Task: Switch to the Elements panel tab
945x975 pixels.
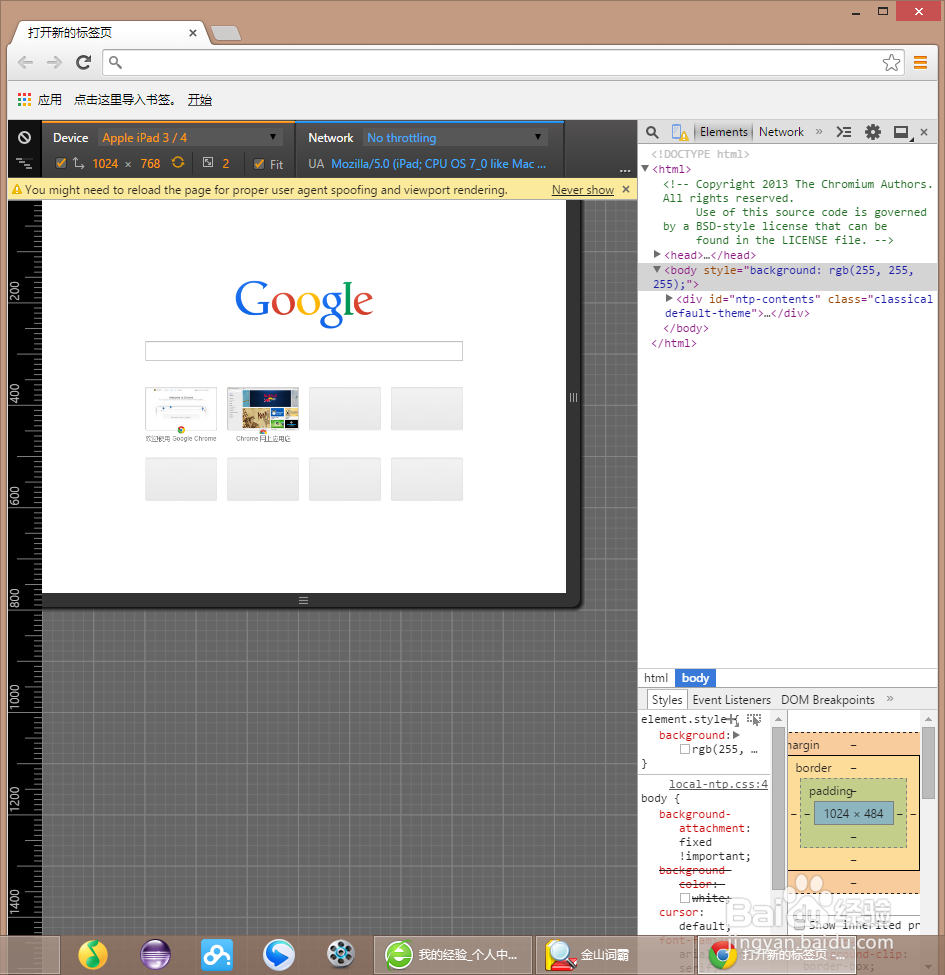Action: pyautogui.click(x=724, y=132)
